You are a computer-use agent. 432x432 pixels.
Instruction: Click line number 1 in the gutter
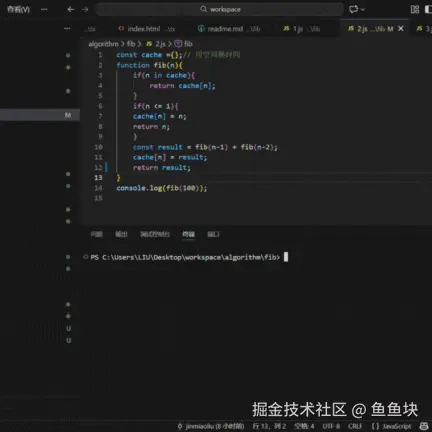point(100,55)
